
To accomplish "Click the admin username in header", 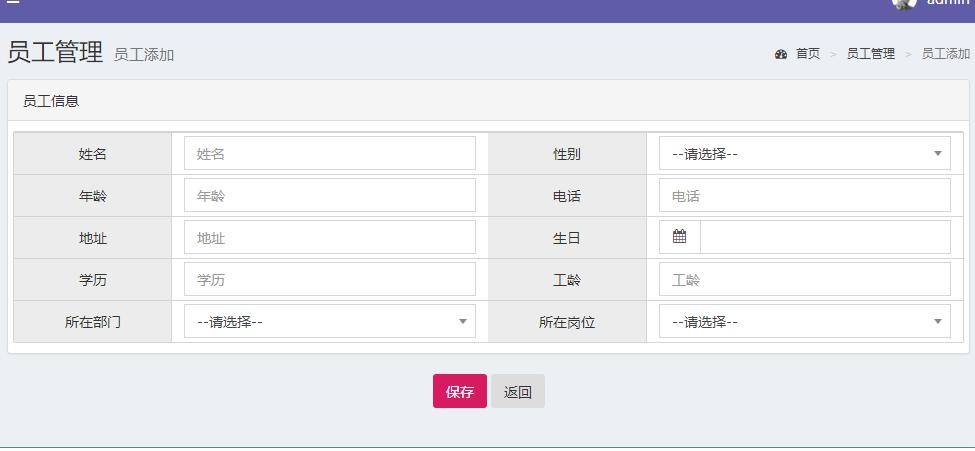I will coord(948,3).
